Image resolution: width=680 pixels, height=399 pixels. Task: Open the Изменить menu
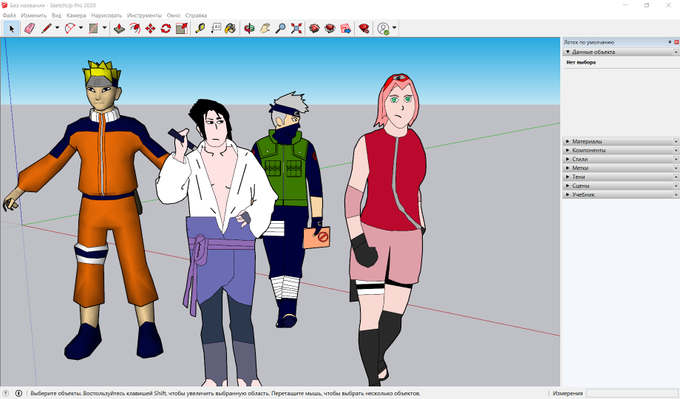[x=33, y=15]
